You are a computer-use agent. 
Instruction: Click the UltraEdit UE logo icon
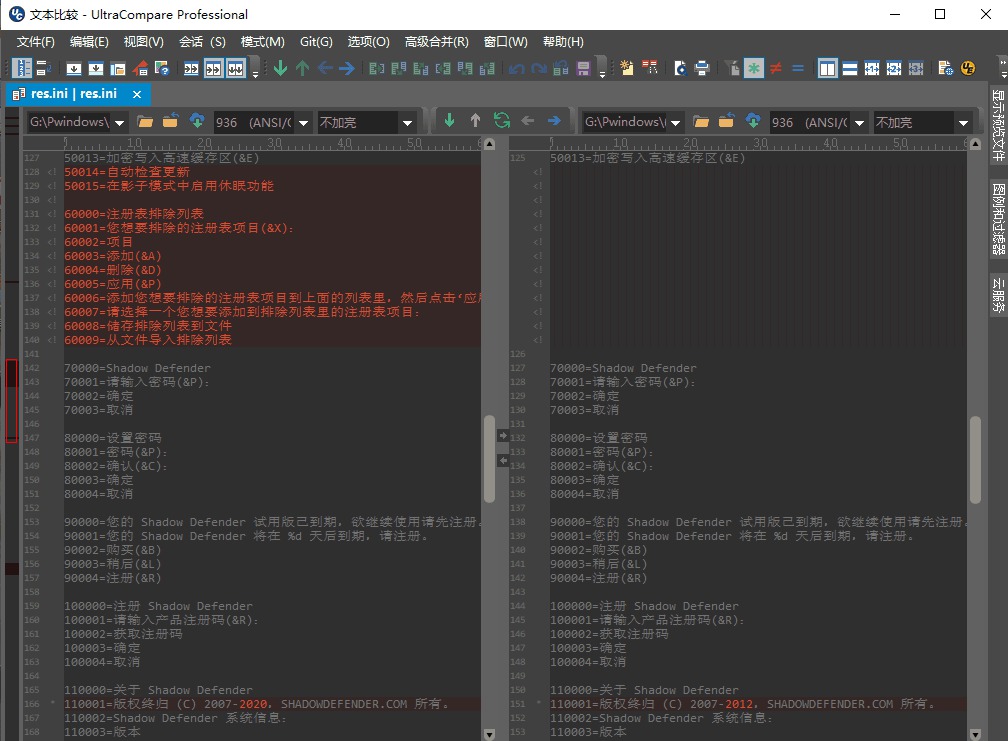coord(968,67)
